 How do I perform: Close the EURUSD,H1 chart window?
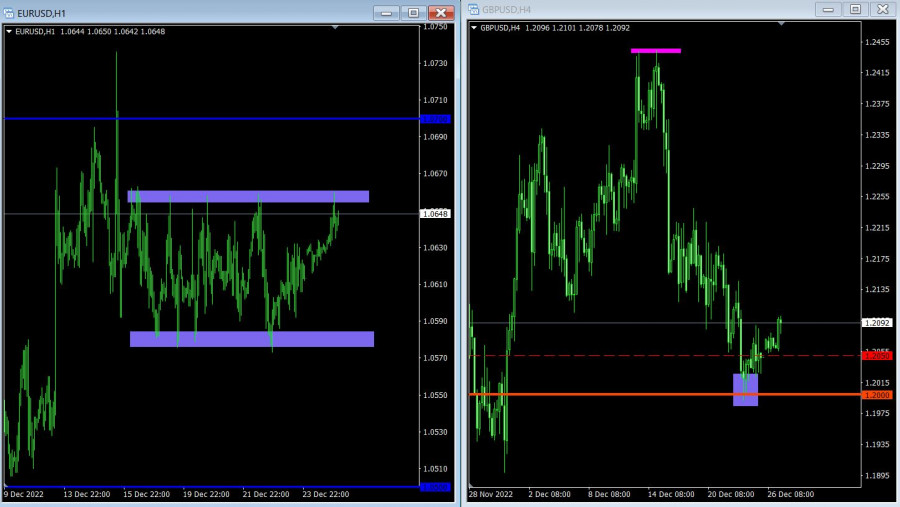coord(441,13)
